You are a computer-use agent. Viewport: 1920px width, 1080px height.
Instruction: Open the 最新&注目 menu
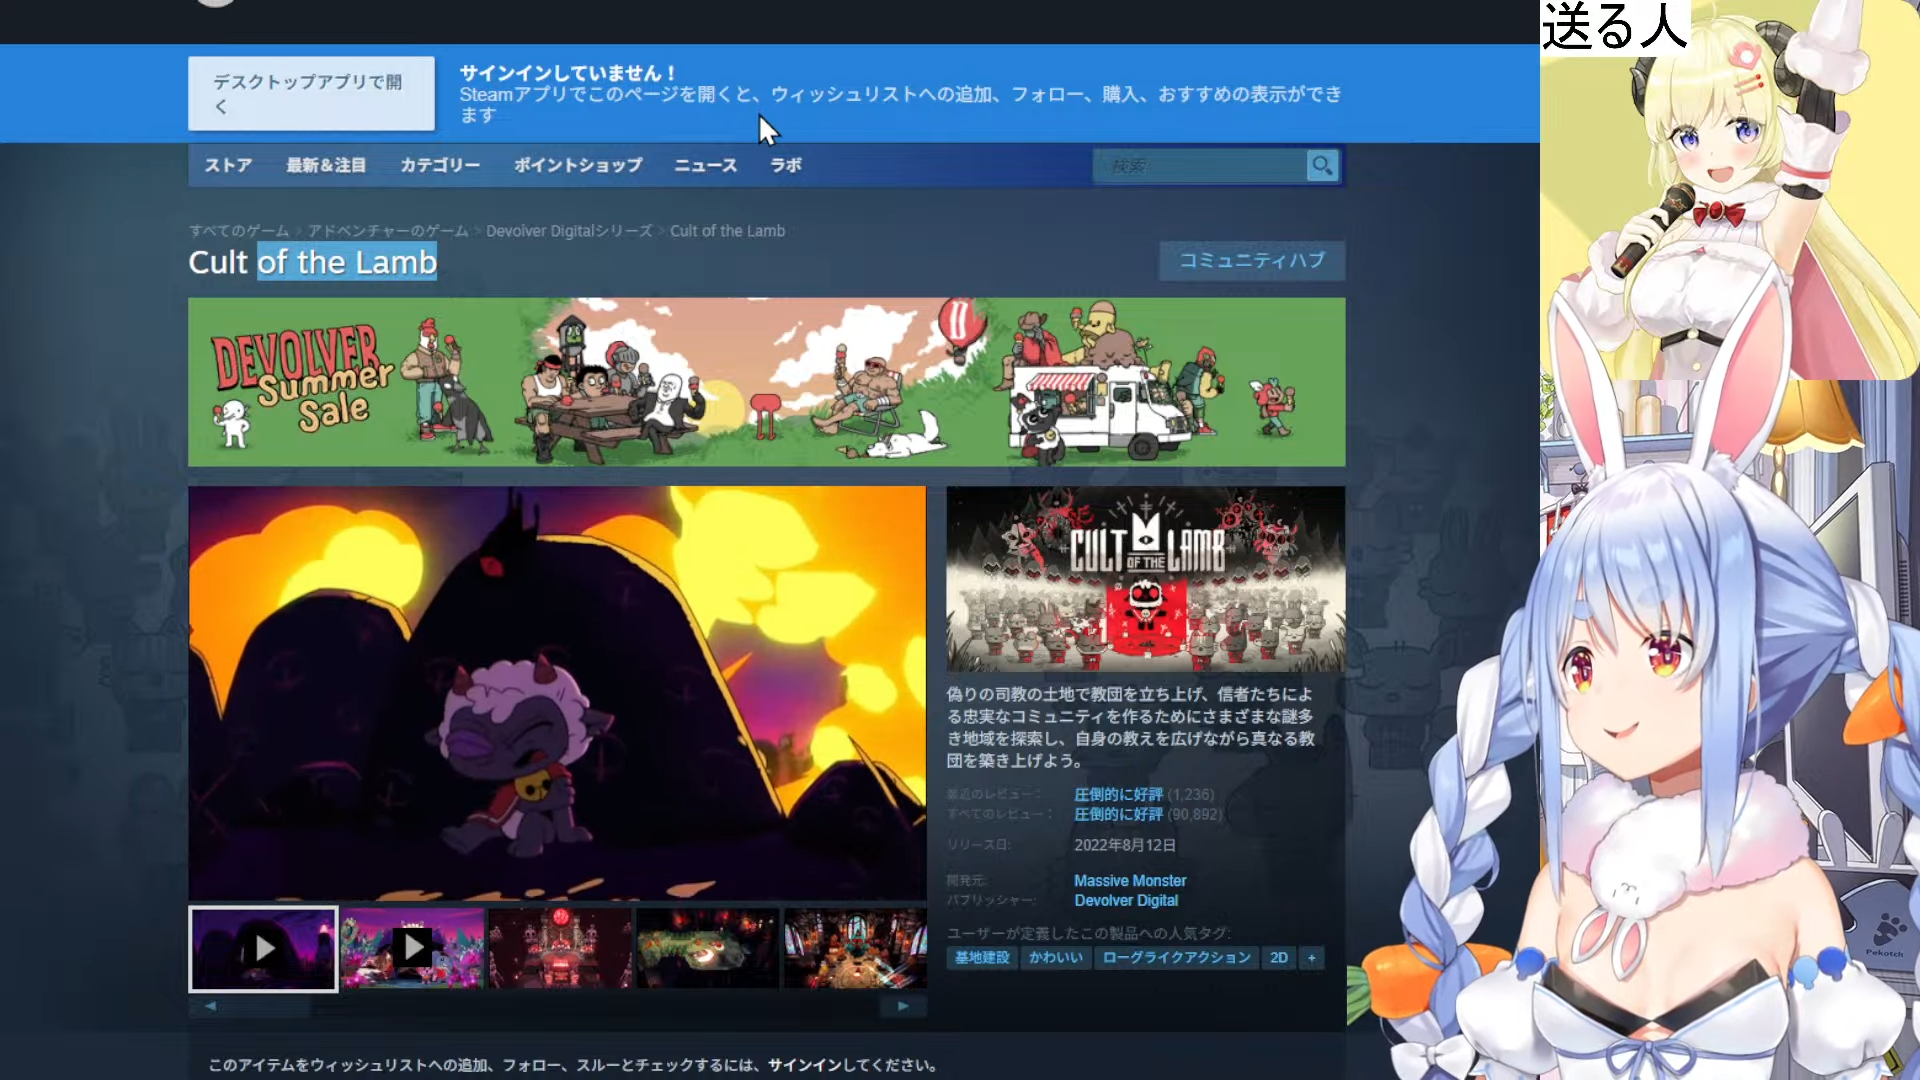(326, 165)
